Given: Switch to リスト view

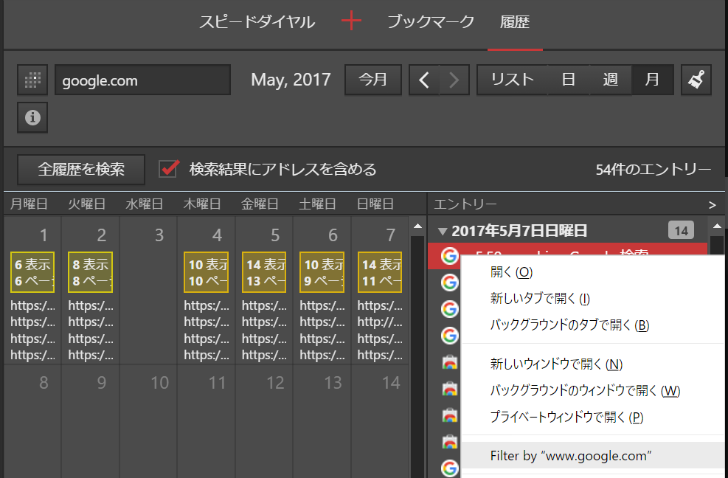Looking at the screenshot, I should coord(512,80).
